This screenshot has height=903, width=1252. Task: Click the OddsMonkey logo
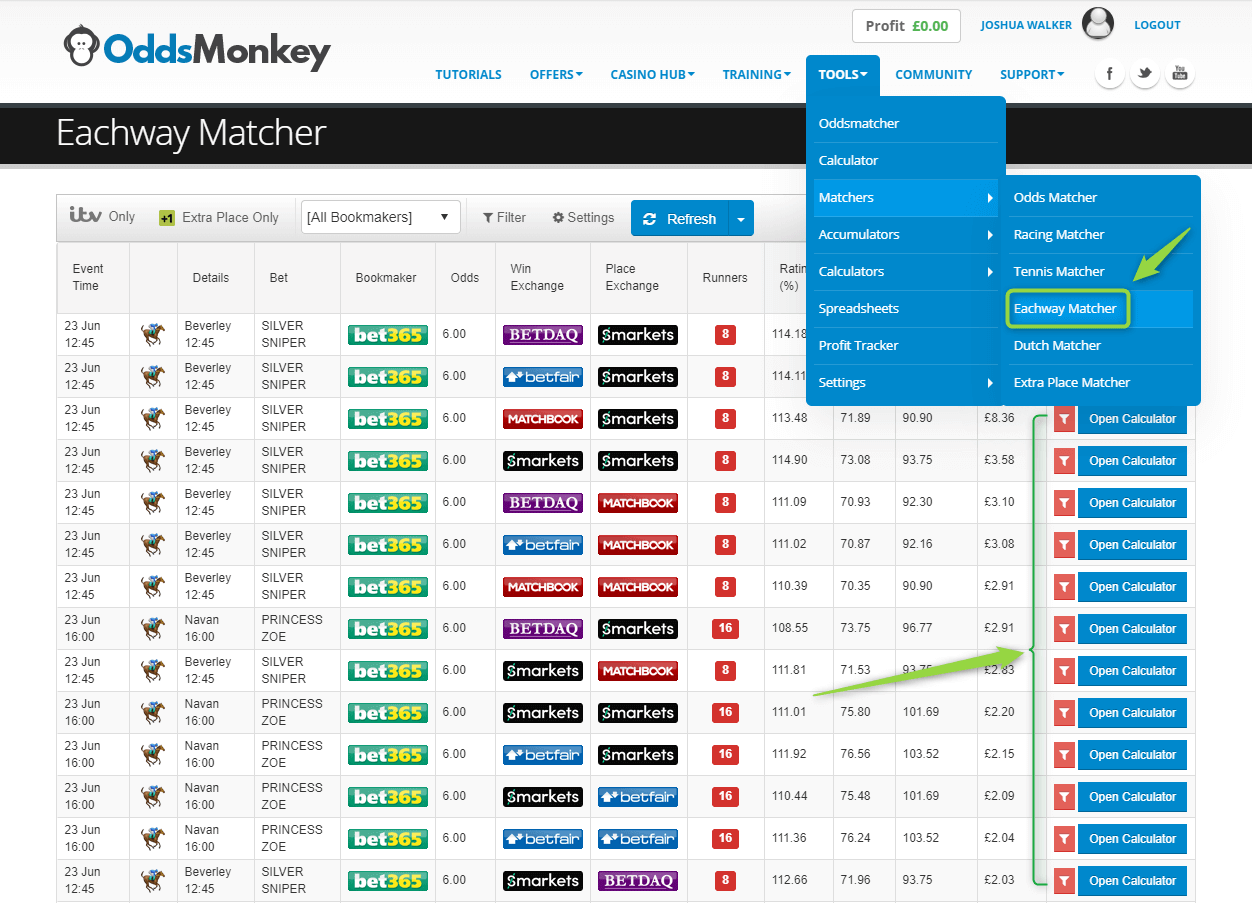pyautogui.click(x=197, y=46)
